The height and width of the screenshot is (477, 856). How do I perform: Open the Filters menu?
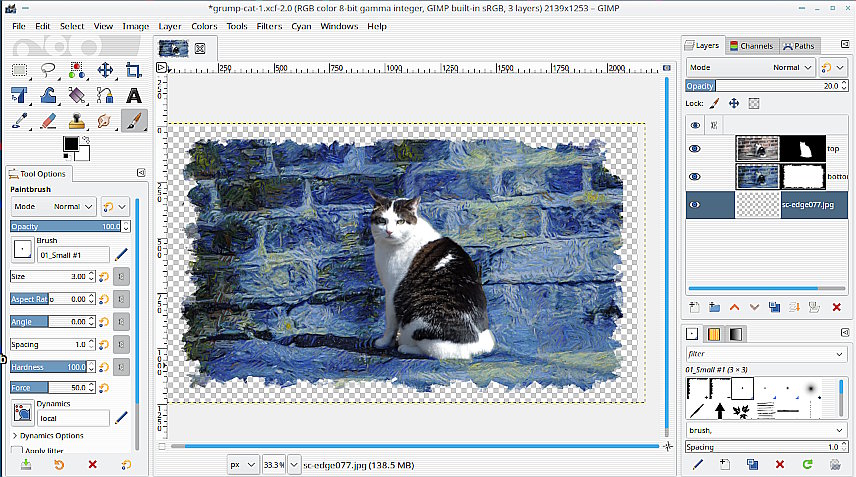(x=269, y=26)
